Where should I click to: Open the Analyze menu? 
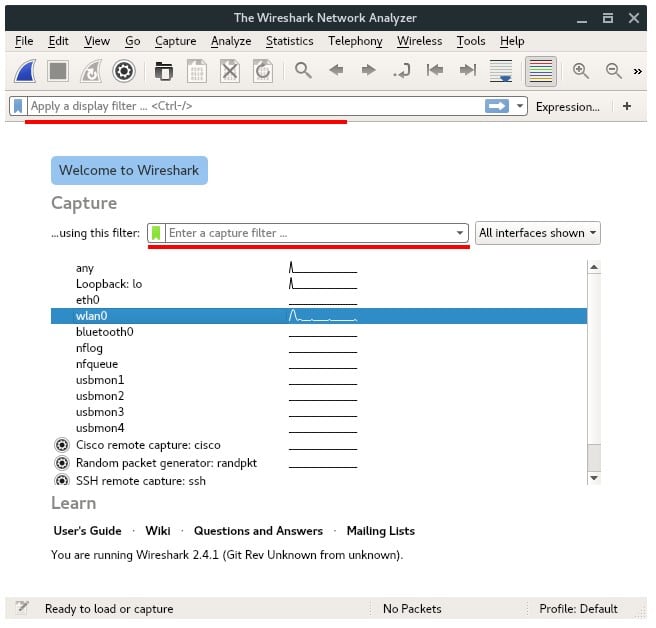(x=231, y=41)
